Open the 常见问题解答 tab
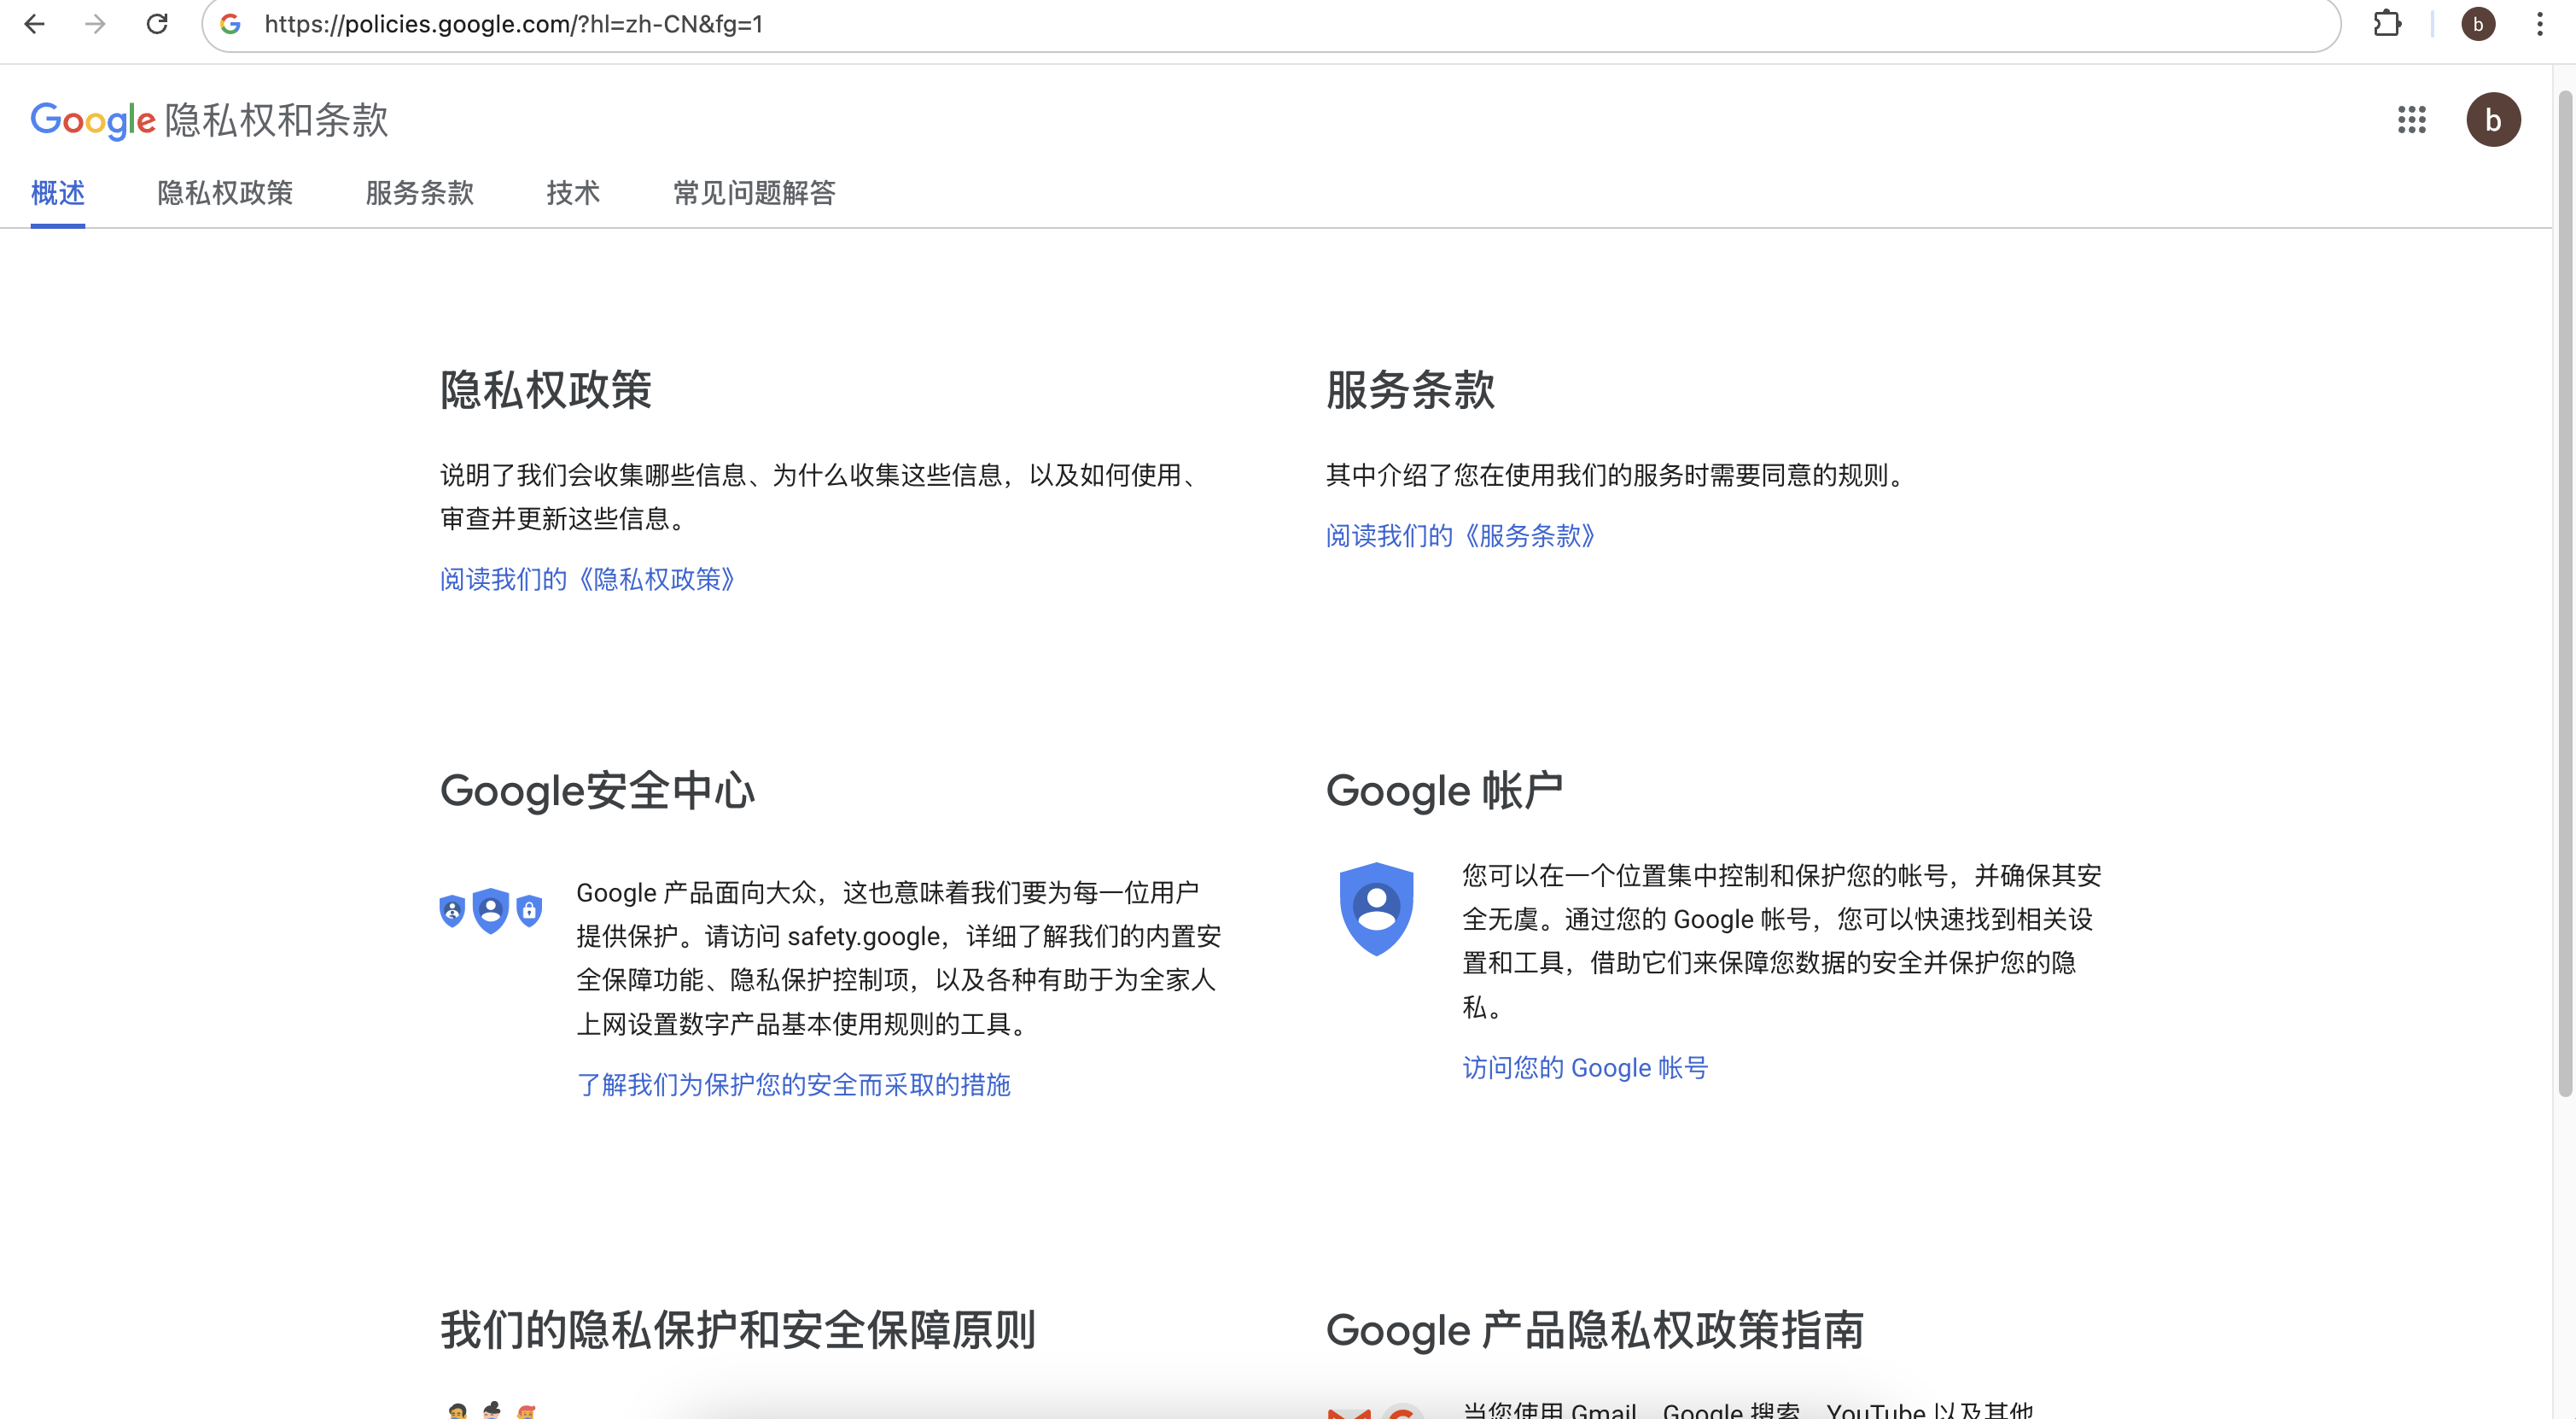 pyautogui.click(x=754, y=192)
